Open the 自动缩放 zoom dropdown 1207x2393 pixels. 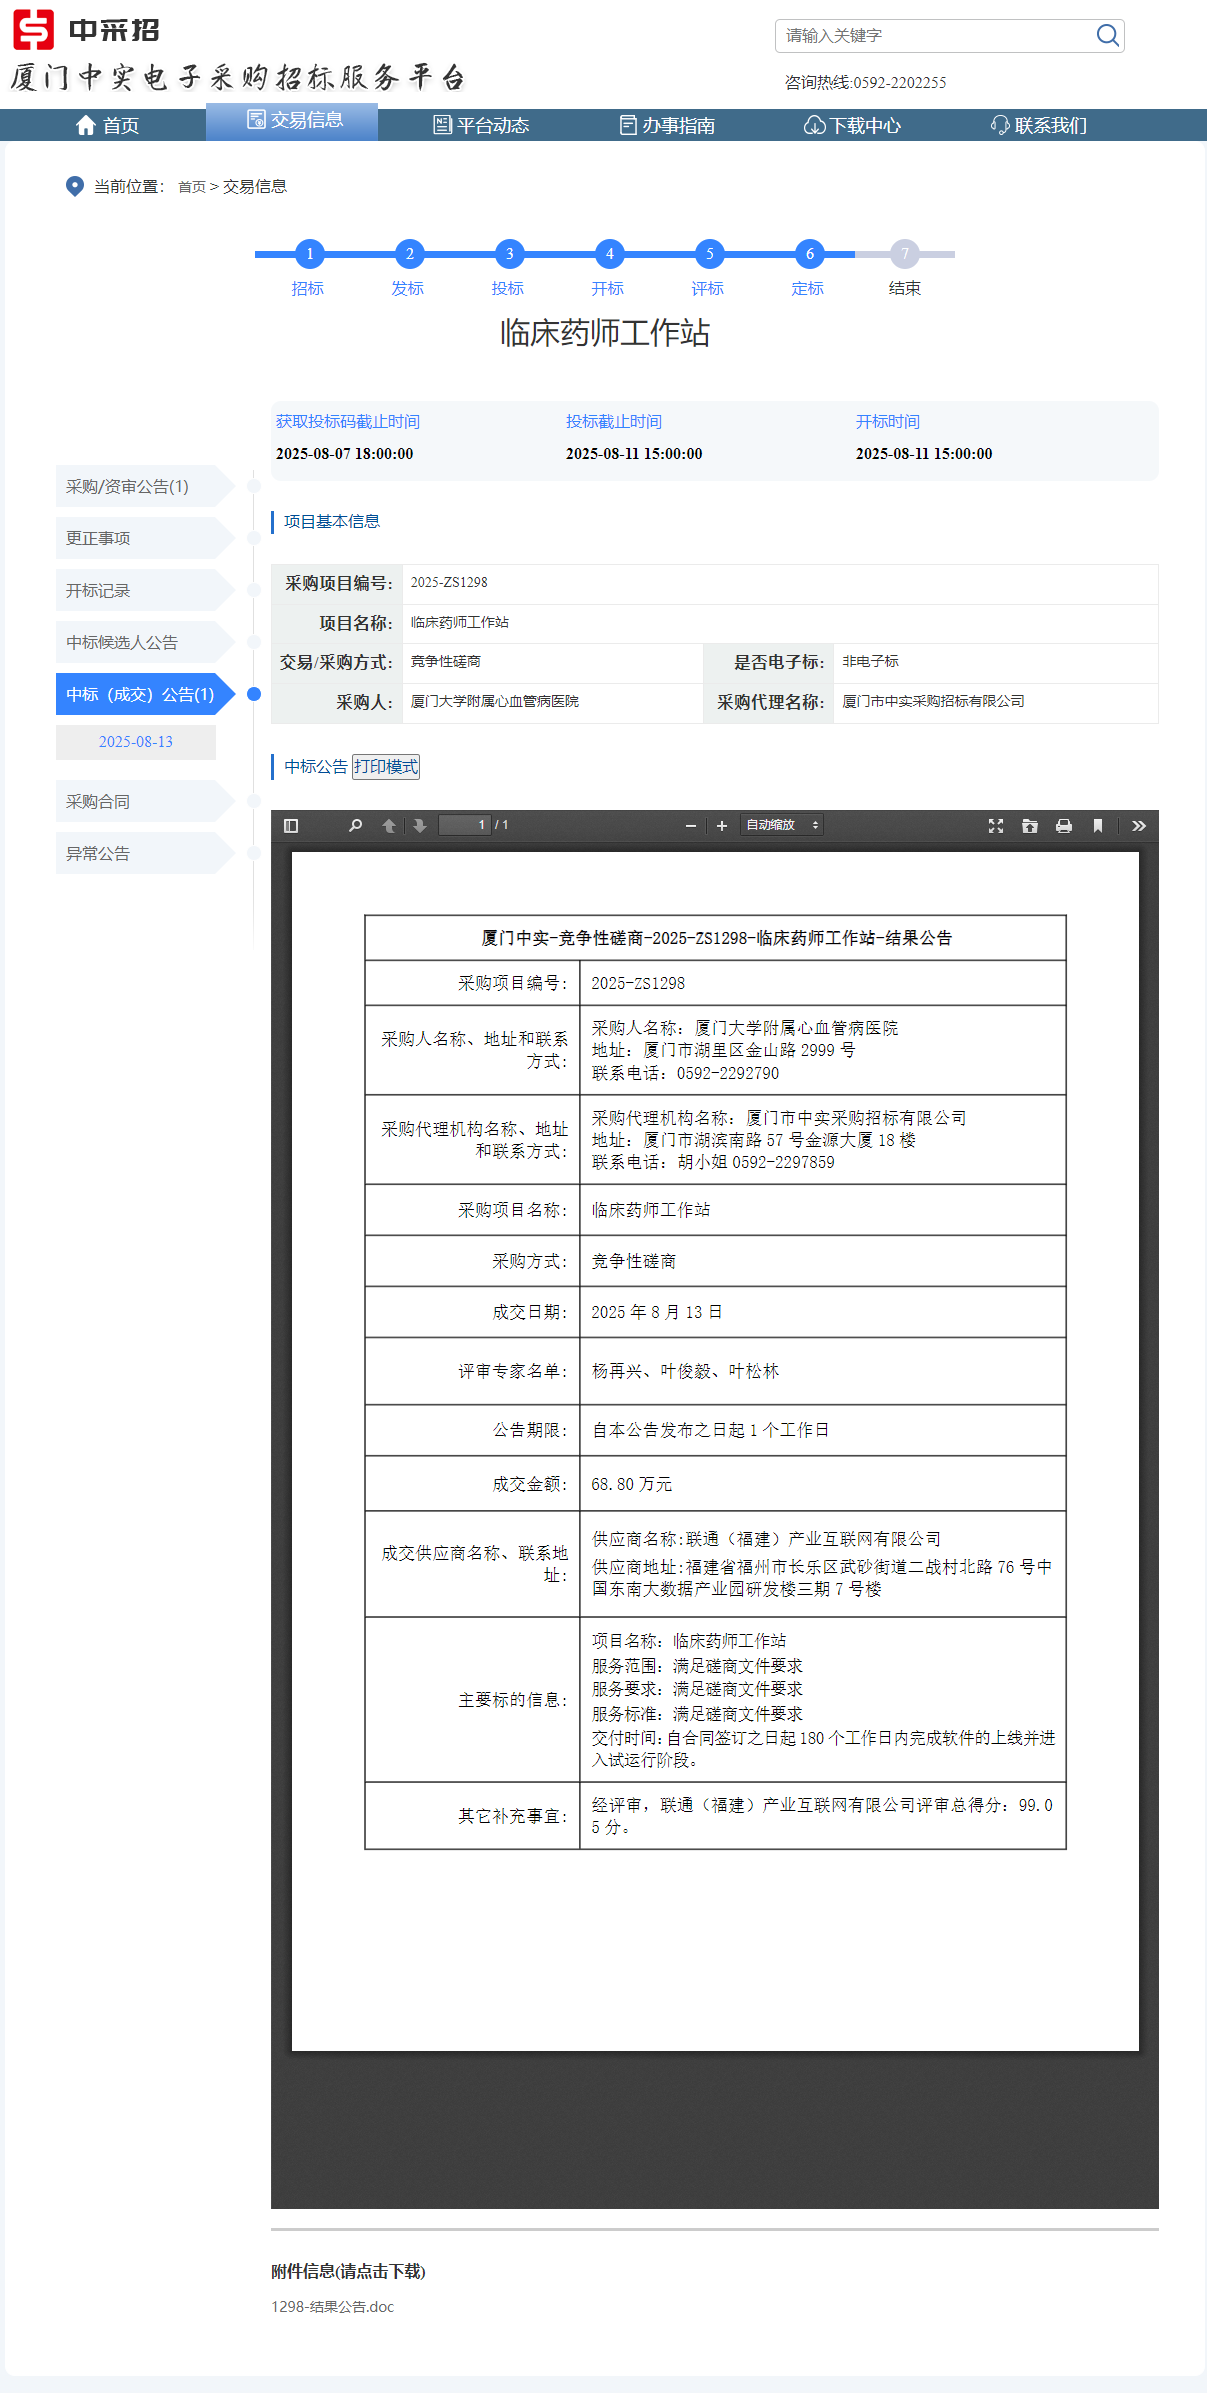(x=782, y=825)
